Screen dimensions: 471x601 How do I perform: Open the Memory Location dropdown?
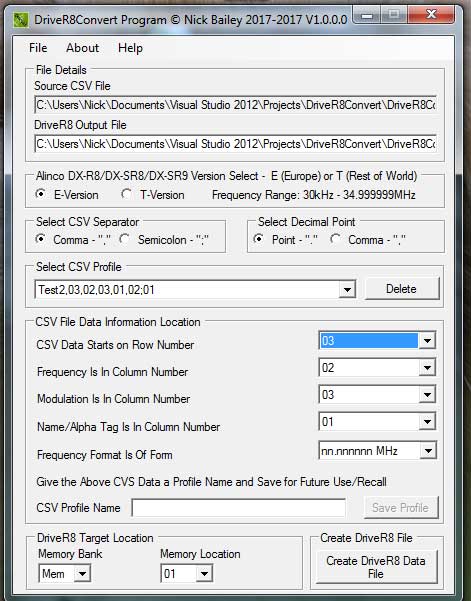(x=204, y=574)
